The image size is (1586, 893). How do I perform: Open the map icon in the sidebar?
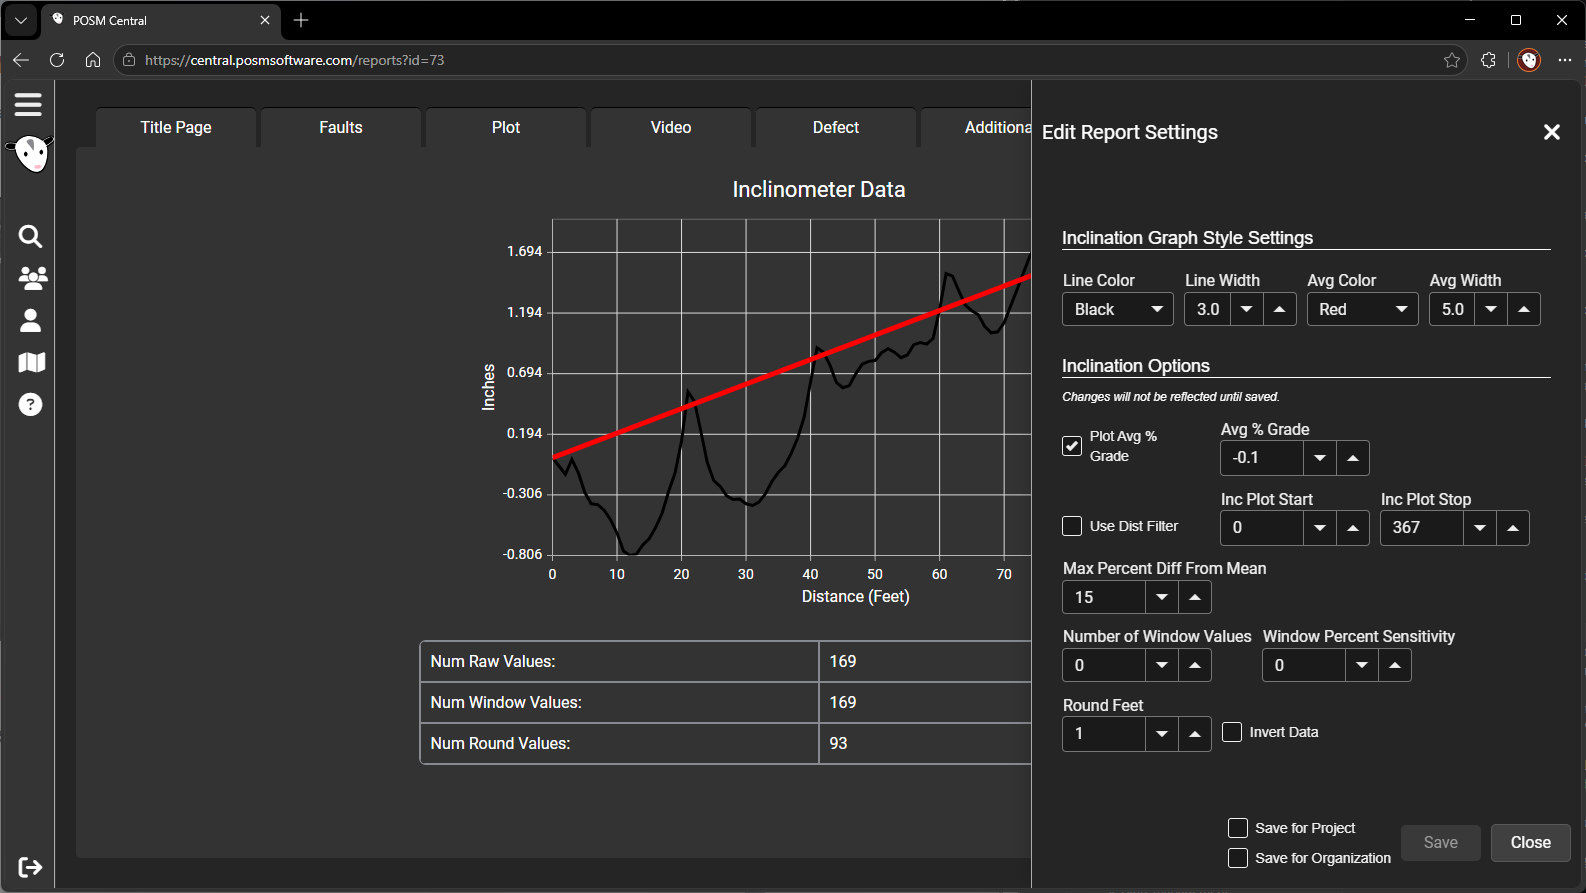point(31,362)
